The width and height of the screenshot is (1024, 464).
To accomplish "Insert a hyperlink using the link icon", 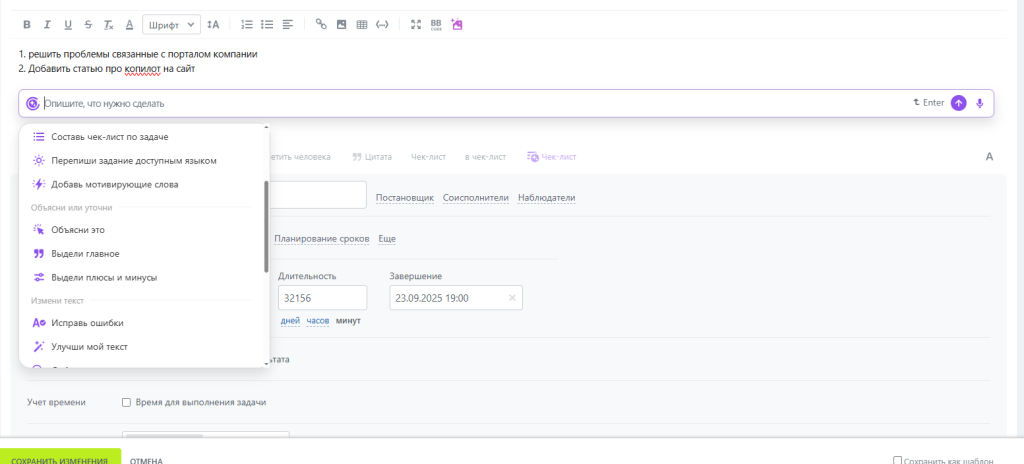I will coord(321,24).
